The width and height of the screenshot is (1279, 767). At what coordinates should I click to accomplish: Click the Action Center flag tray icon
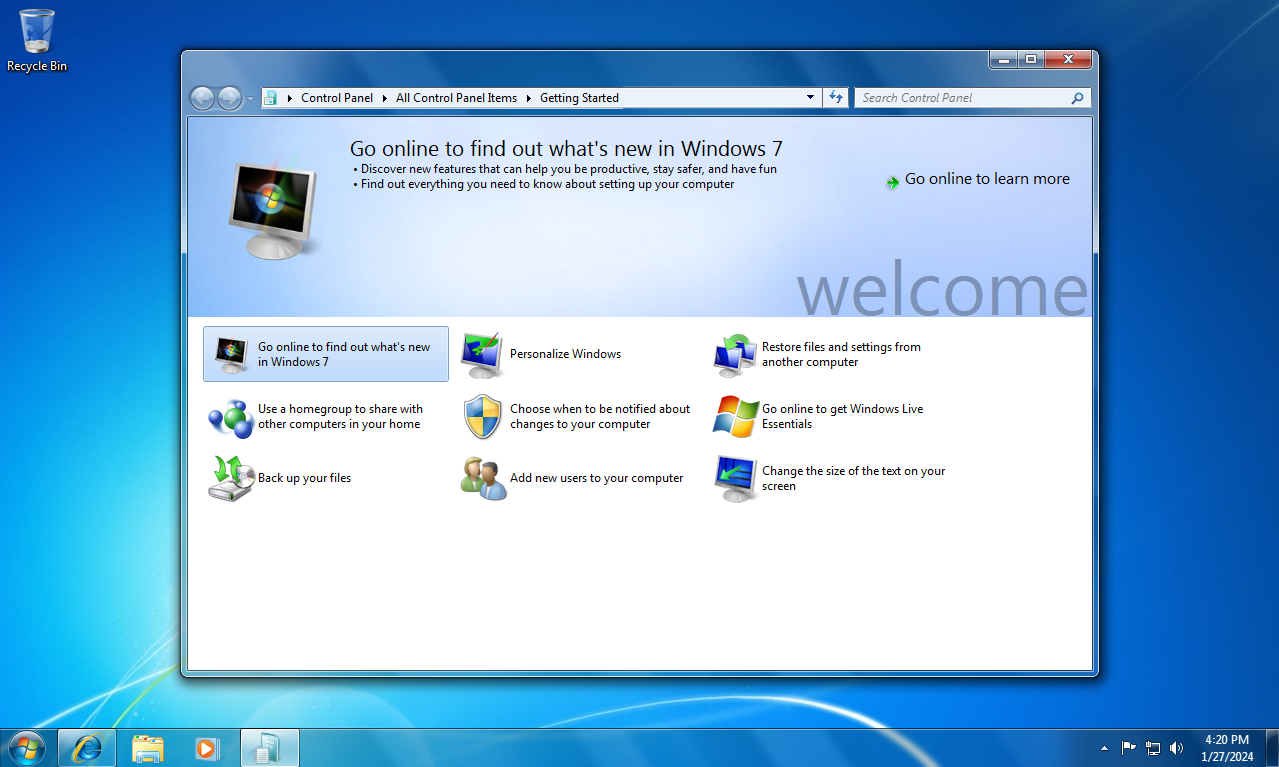pyautogui.click(x=1129, y=747)
